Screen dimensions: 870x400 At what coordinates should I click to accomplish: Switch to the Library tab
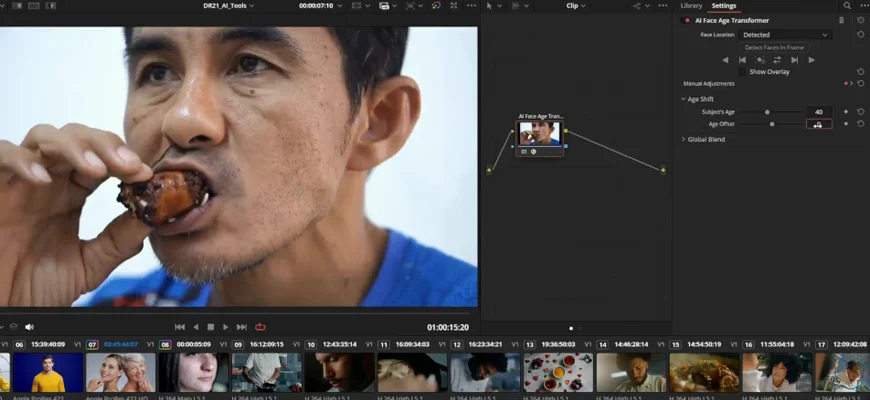pos(691,6)
